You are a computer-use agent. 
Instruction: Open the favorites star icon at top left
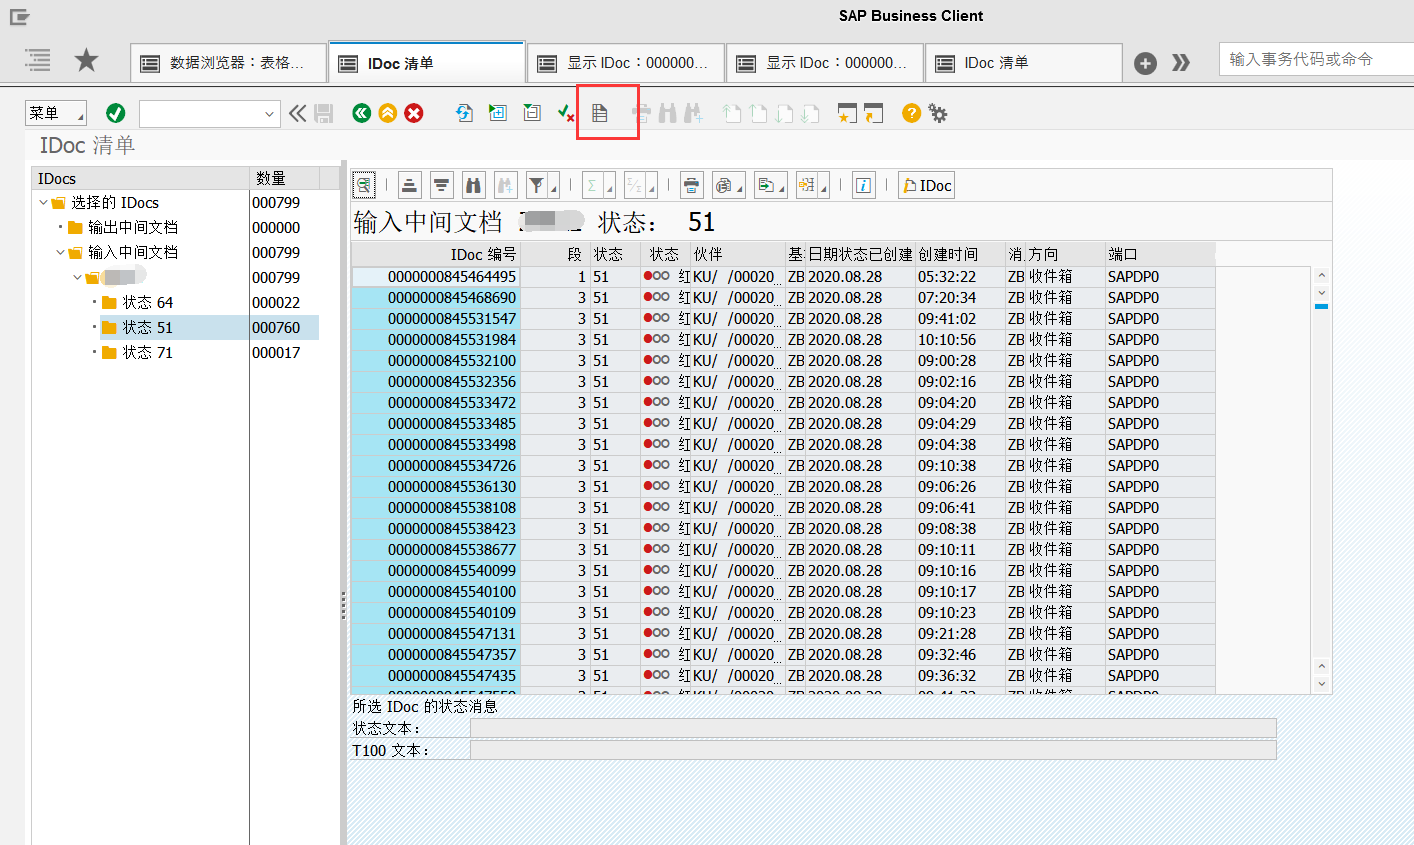point(87,60)
